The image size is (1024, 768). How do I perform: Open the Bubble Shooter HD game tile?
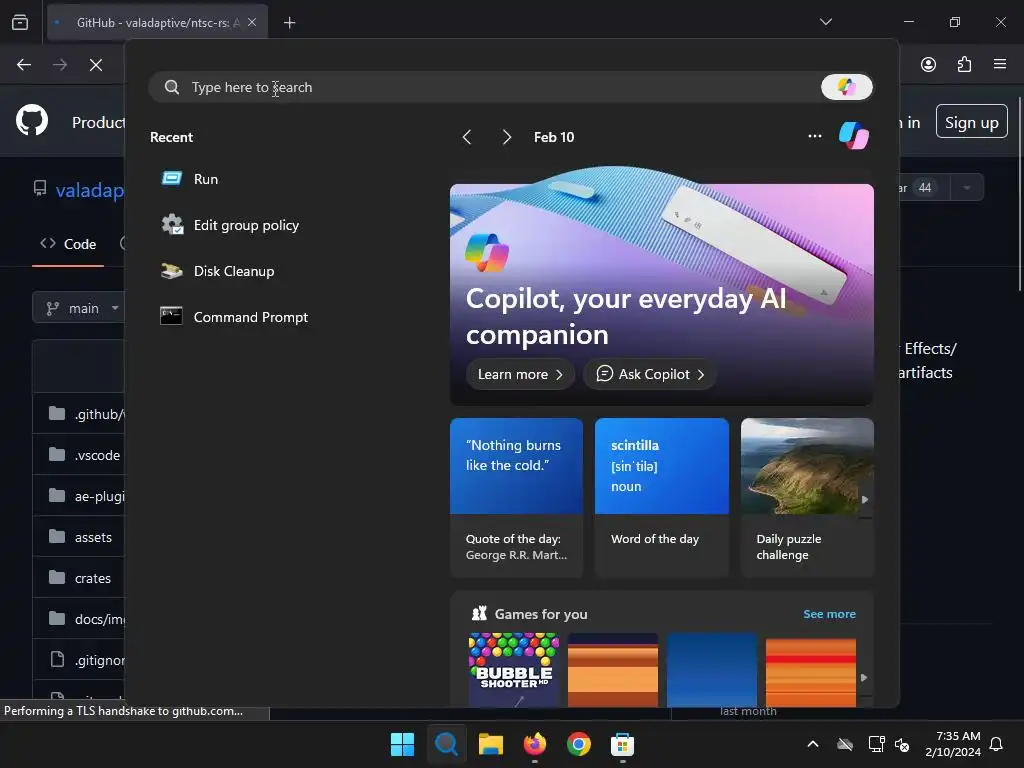(x=514, y=669)
